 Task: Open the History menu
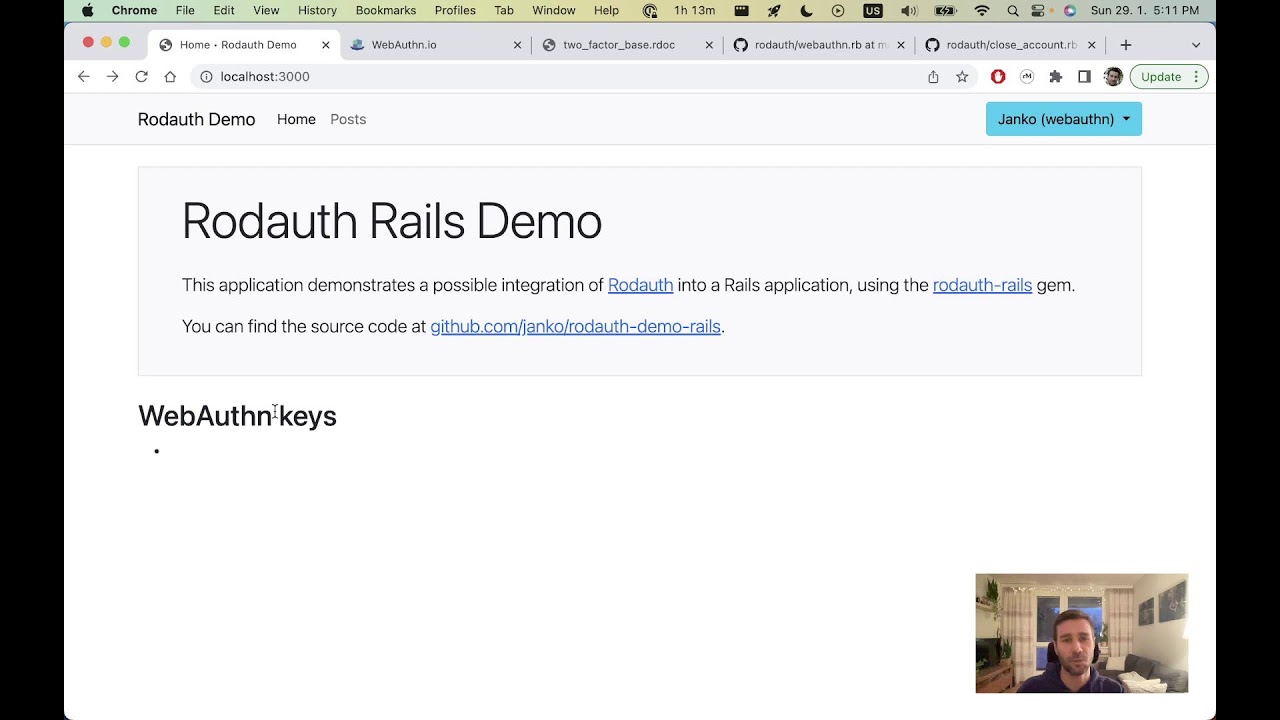pyautogui.click(x=317, y=10)
